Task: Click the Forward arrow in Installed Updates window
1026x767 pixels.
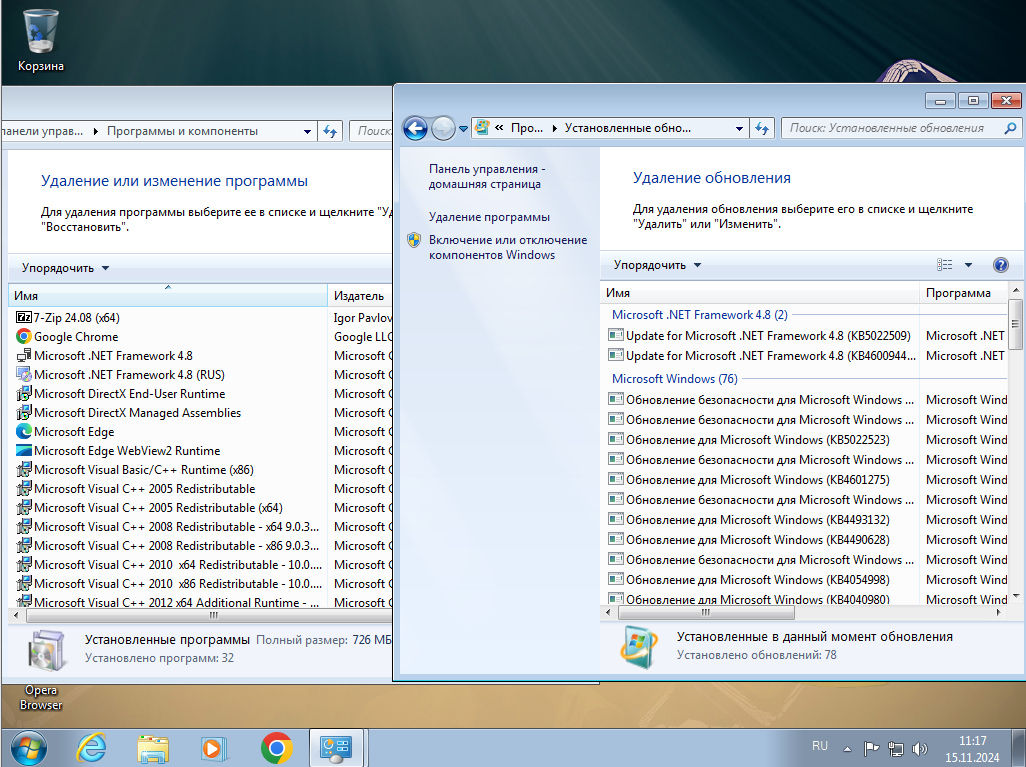Action: 443,128
